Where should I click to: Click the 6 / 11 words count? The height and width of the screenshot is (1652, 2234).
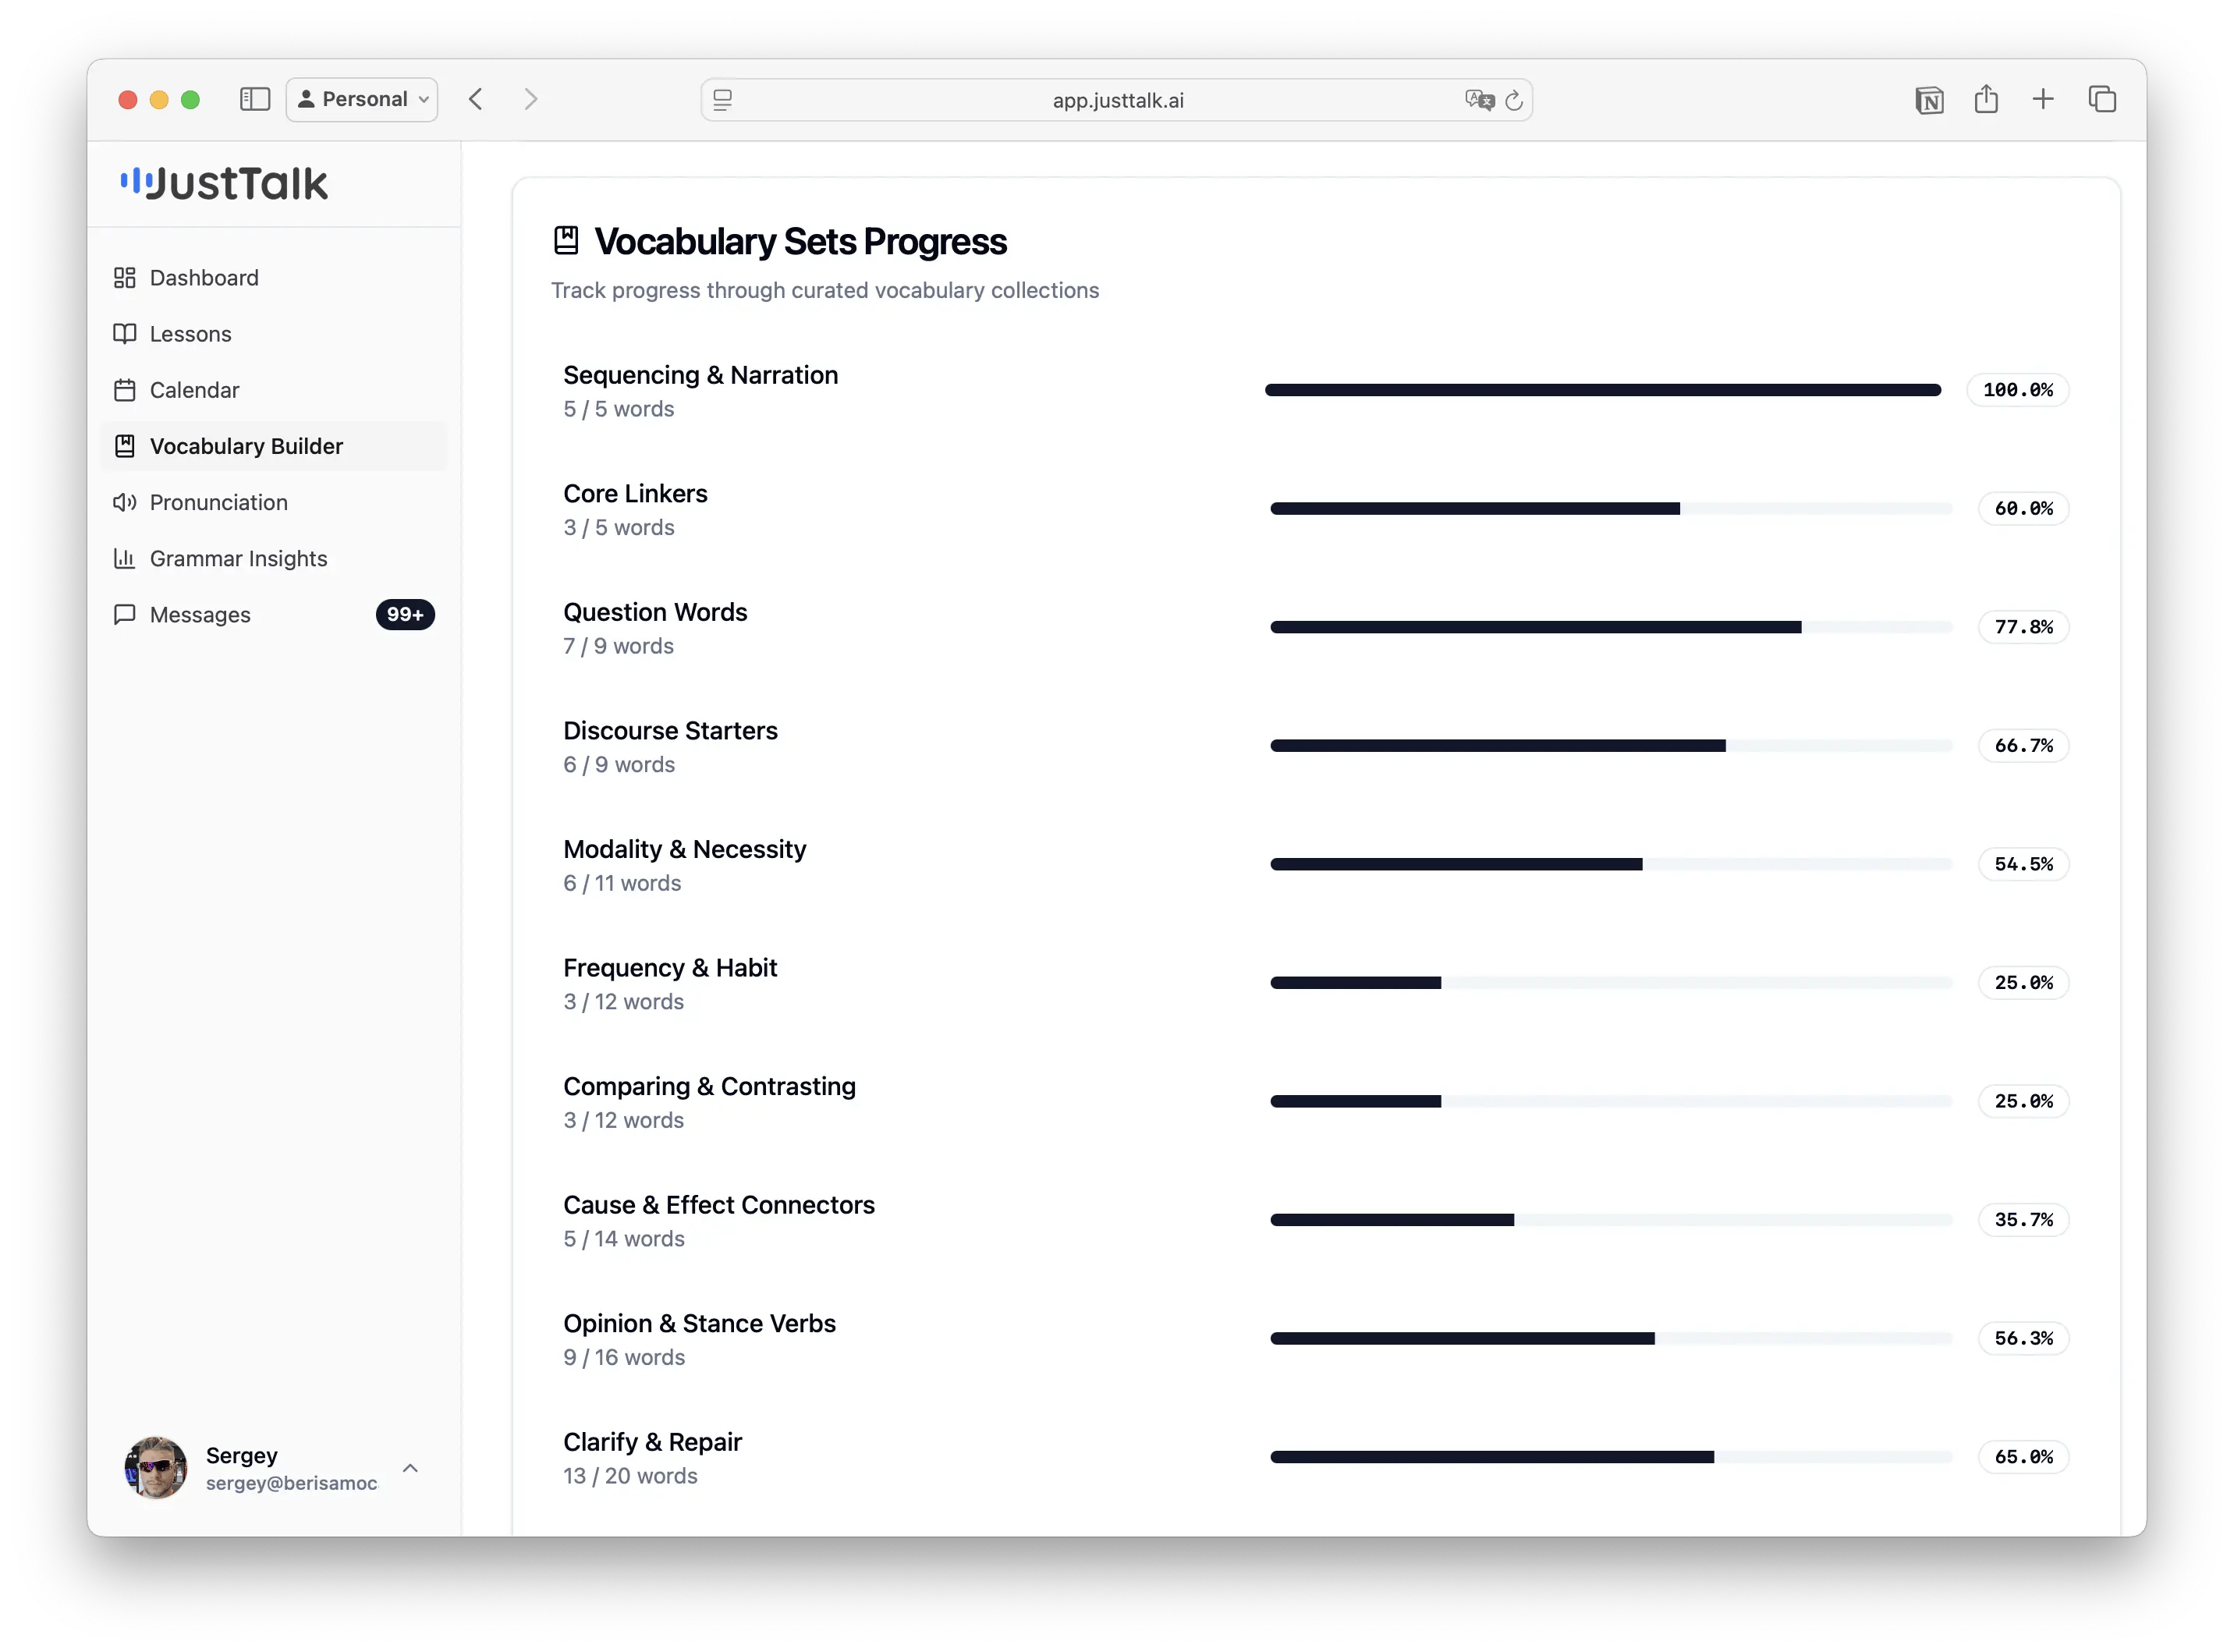pyautogui.click(x=622, y=883)
